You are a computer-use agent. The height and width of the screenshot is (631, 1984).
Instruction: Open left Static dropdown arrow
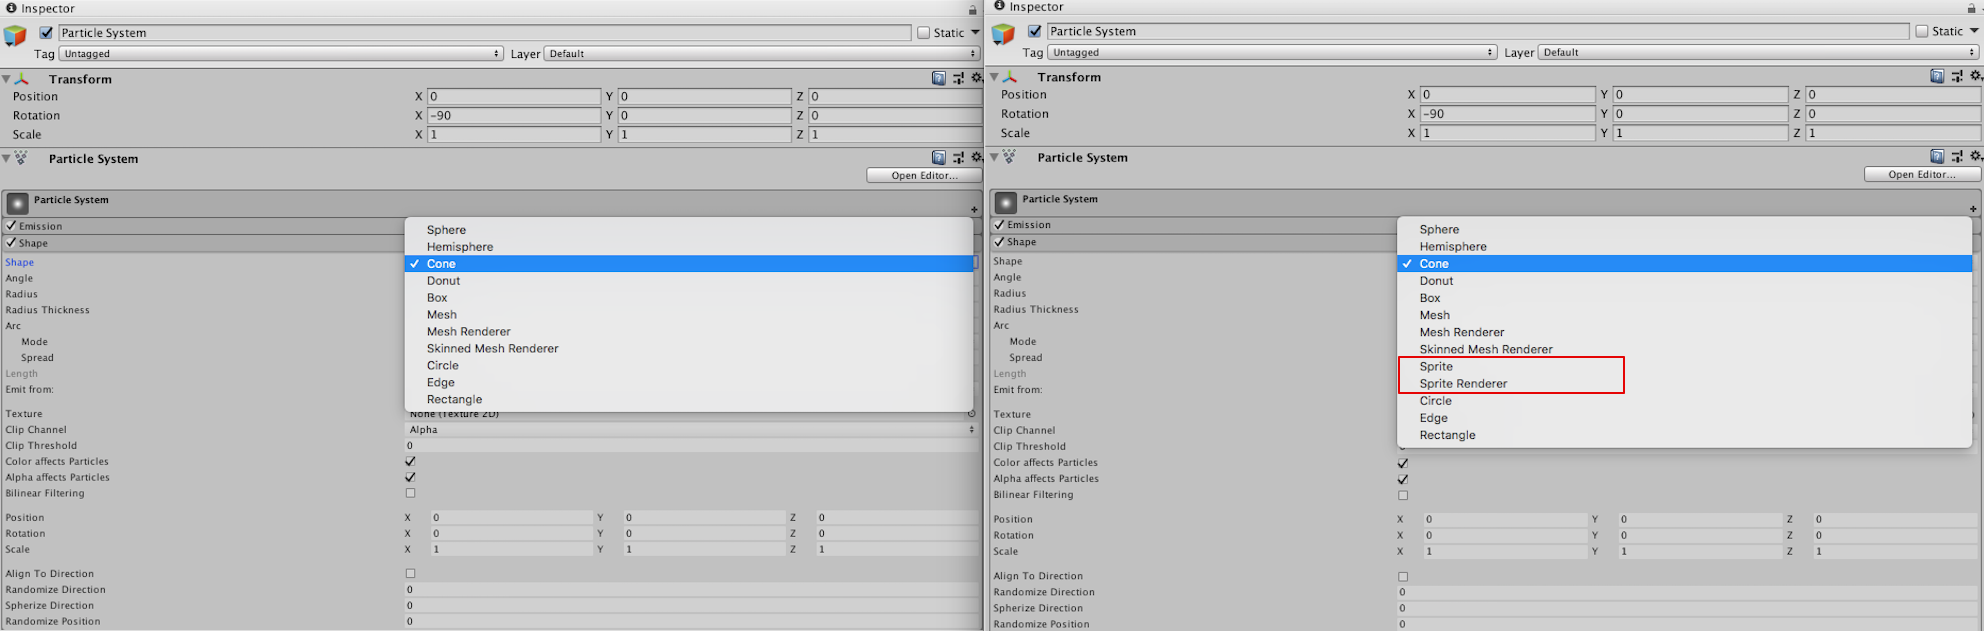pyautogui.click(x=975, y=33)
